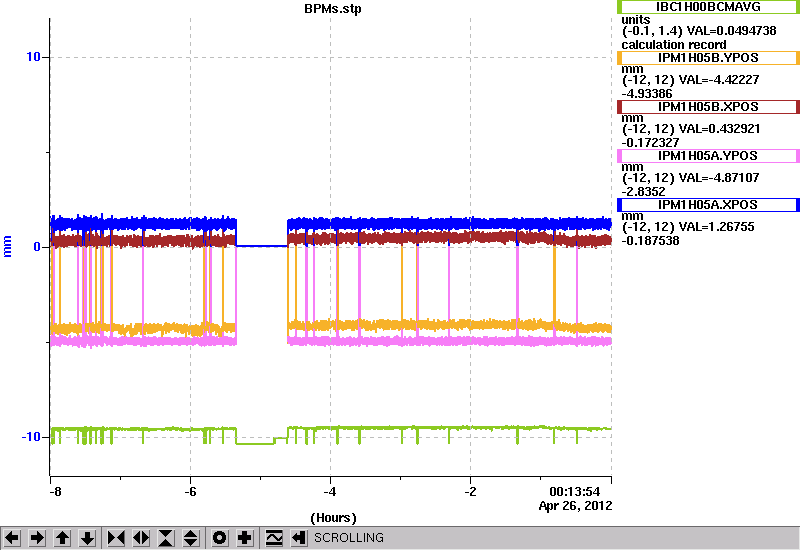
Task: Click the -4 x-axis tick label
Action: click(x=330, y=492)
